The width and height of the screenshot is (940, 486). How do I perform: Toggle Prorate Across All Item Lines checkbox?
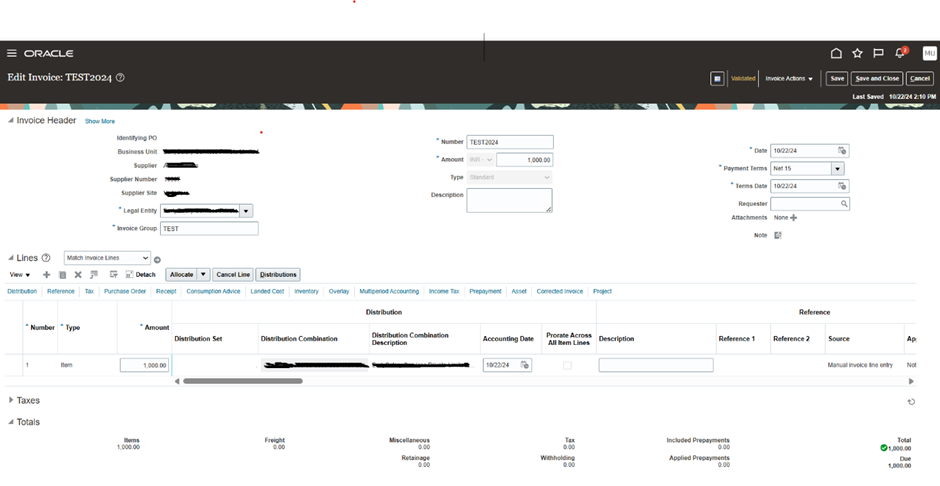coord(568,366)
